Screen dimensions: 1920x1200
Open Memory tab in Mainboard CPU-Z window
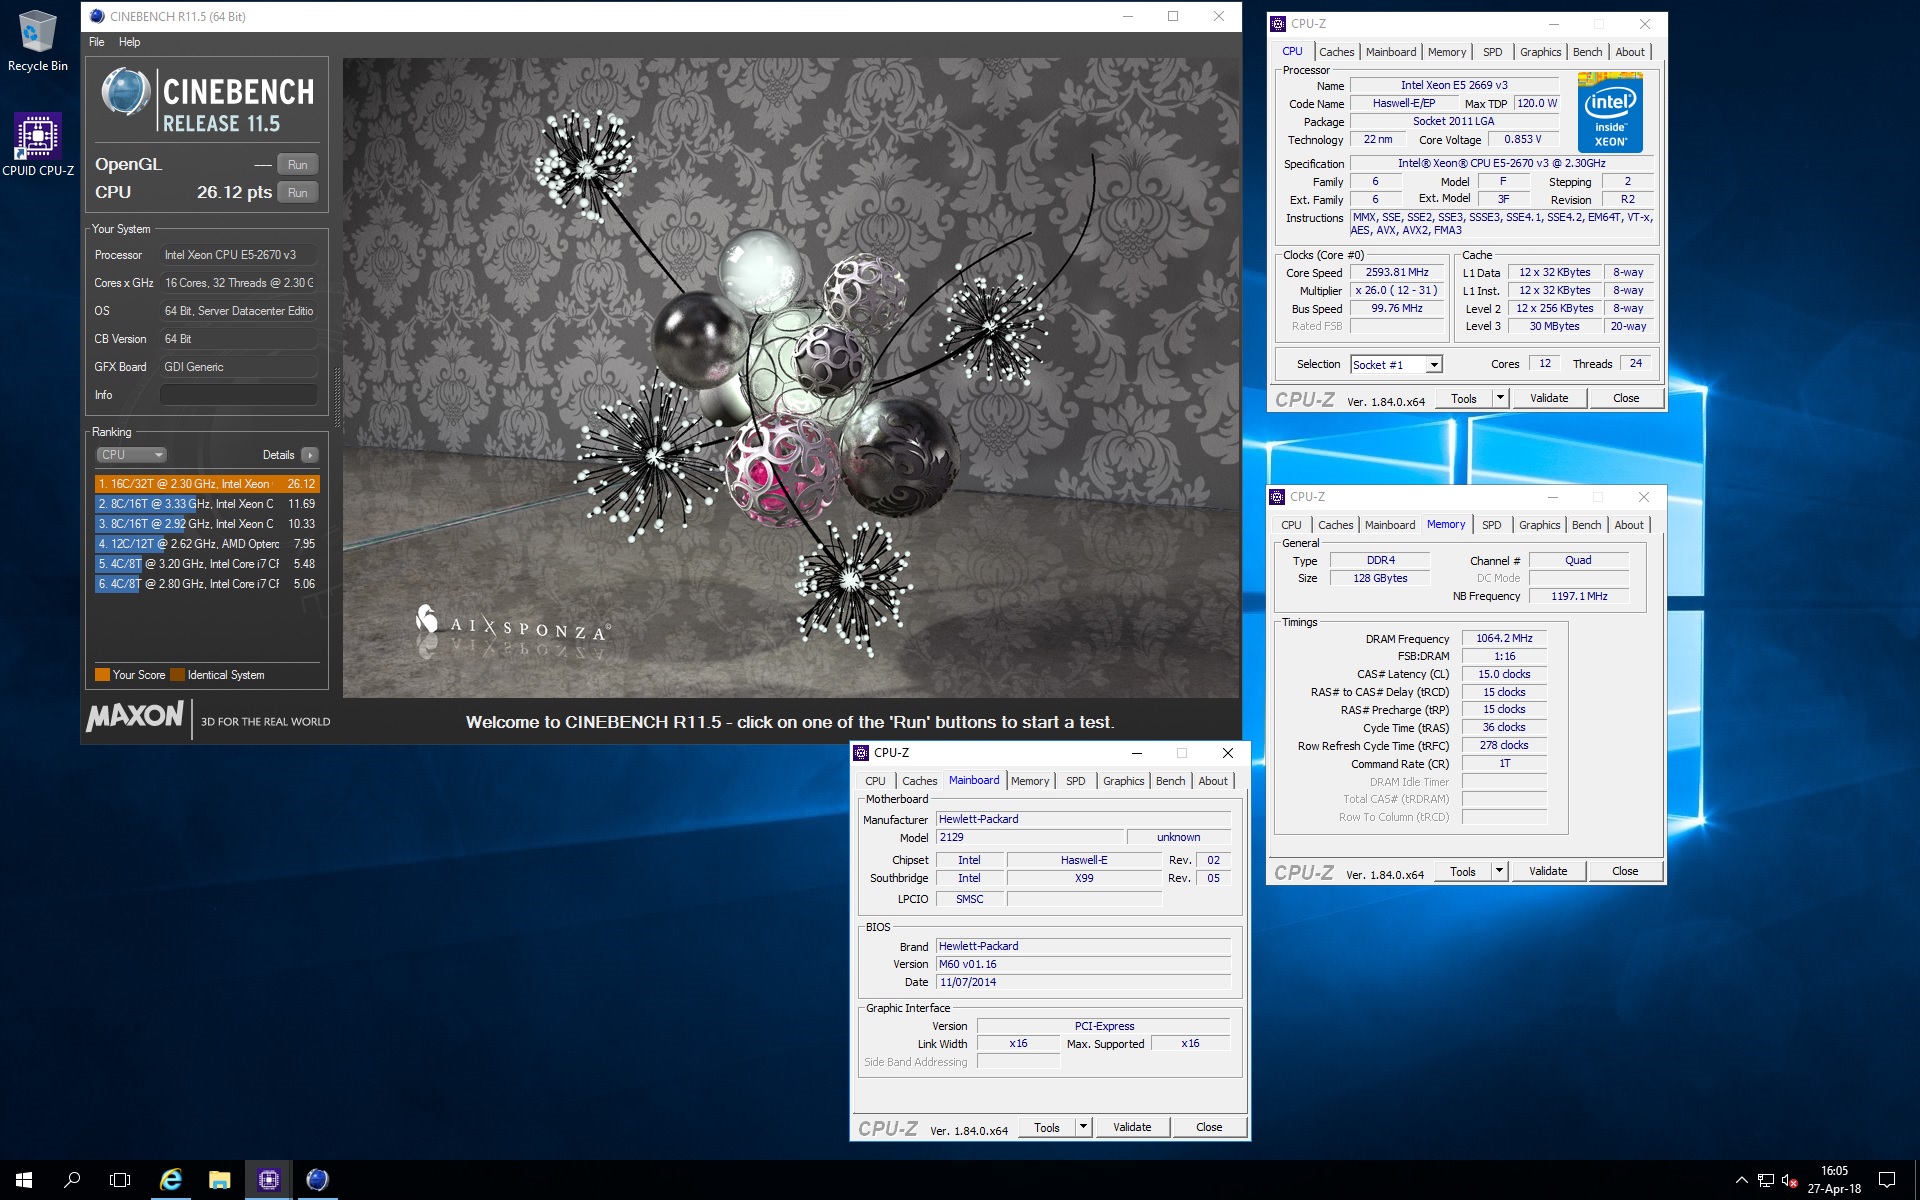(1030, 781)
